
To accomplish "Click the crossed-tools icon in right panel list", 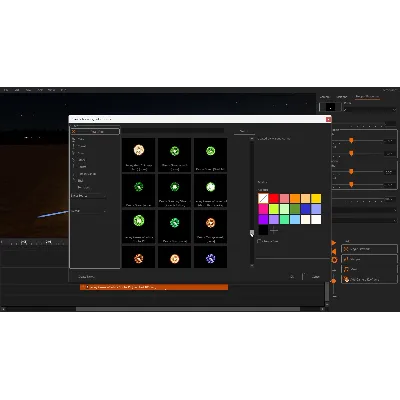I will (346, 249).
